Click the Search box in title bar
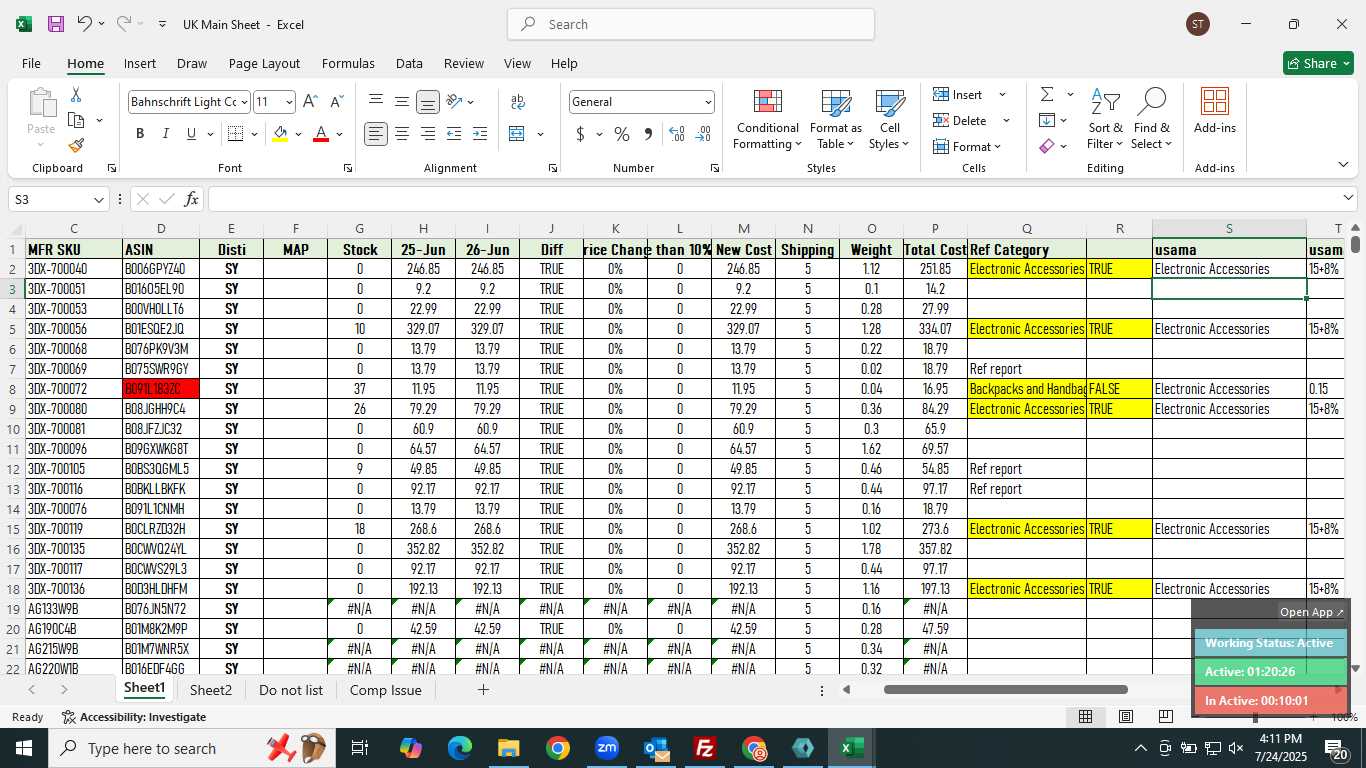The height and width of the screenshot is (768, 1366). click(x=691, y=24)
